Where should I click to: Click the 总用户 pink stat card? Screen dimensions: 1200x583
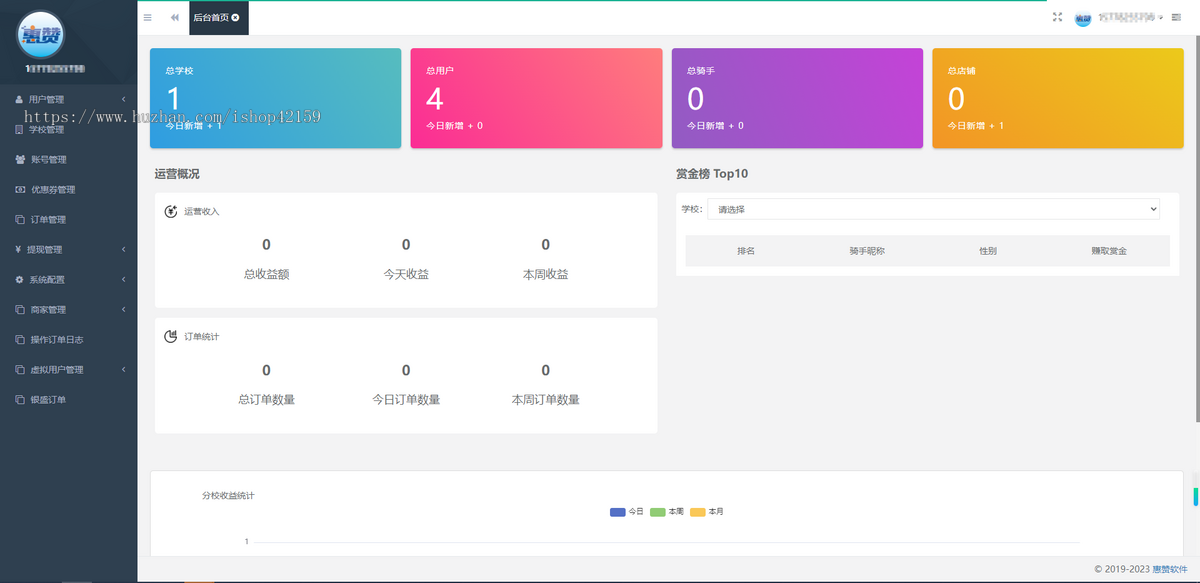click(536, 98)
